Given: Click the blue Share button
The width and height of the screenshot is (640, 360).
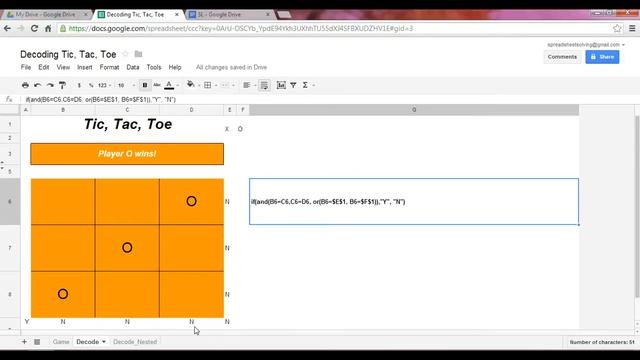Looking at the screenshot, I should (602, 57).
